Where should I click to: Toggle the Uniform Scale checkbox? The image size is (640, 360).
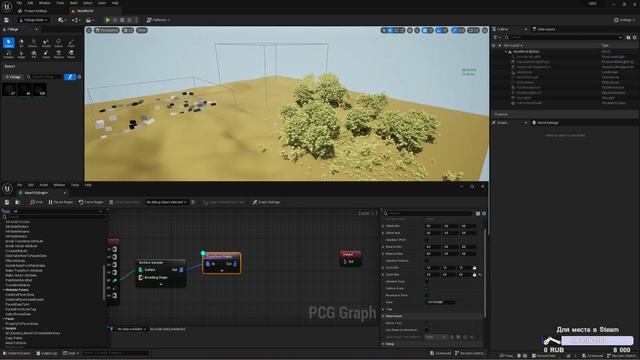[x=427, y=289]
